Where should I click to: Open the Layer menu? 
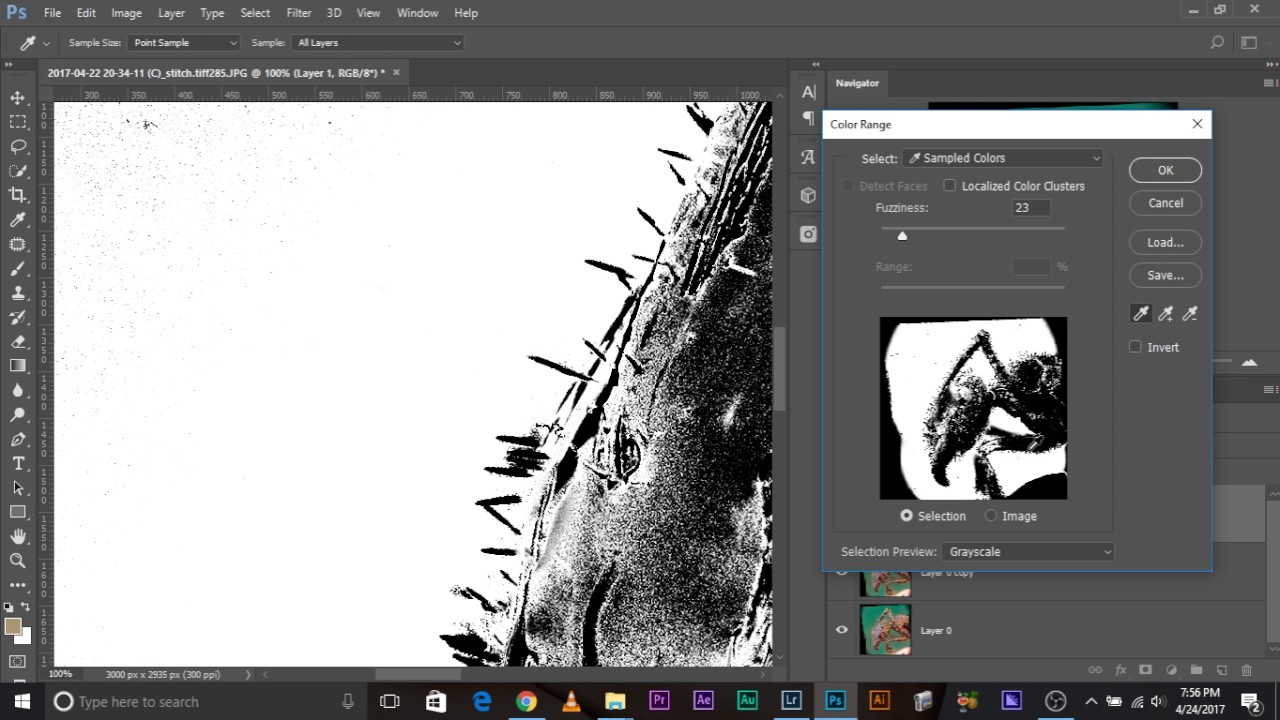(x=171, y=13)
